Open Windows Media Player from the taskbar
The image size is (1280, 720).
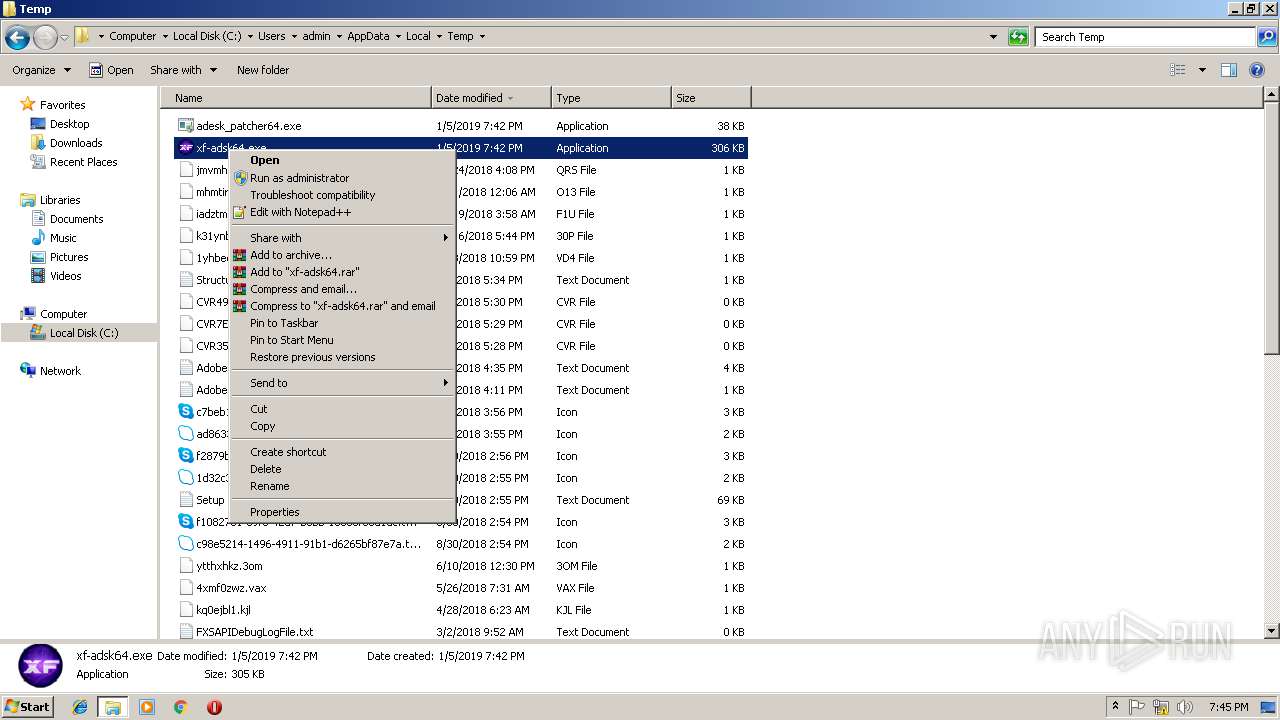147,707
